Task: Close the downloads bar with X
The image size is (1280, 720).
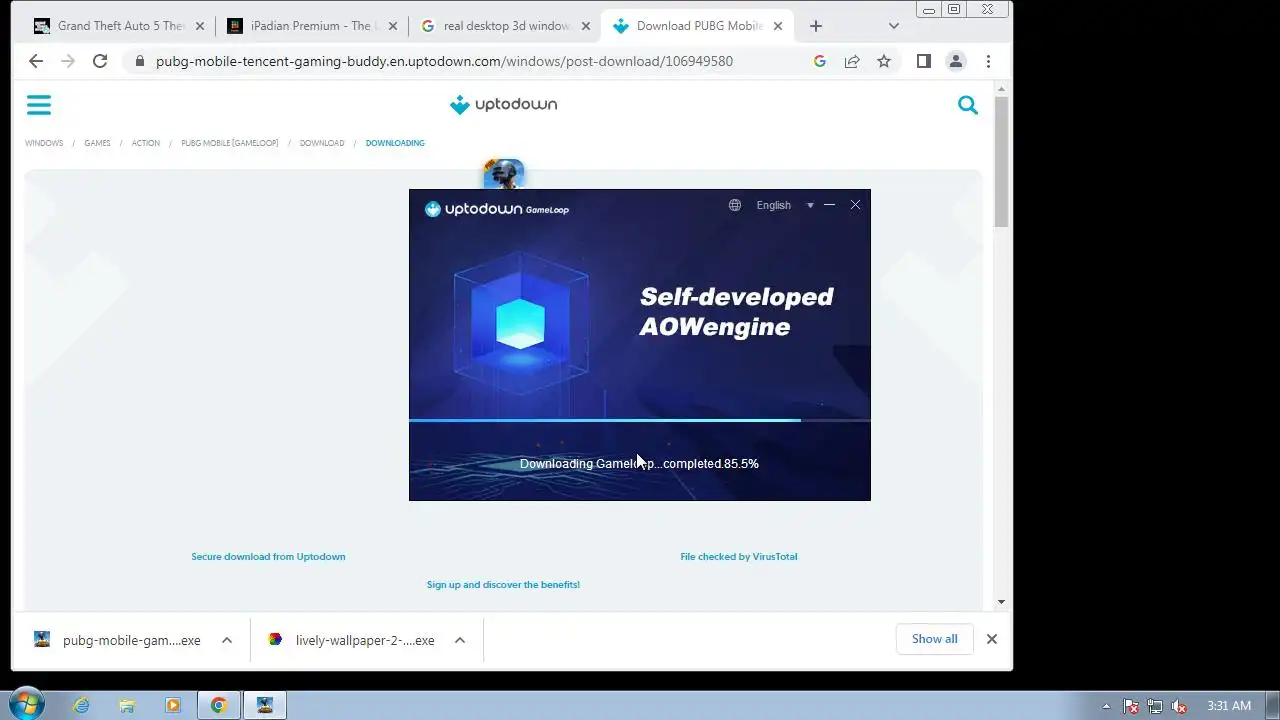Action: coord(992,639)
